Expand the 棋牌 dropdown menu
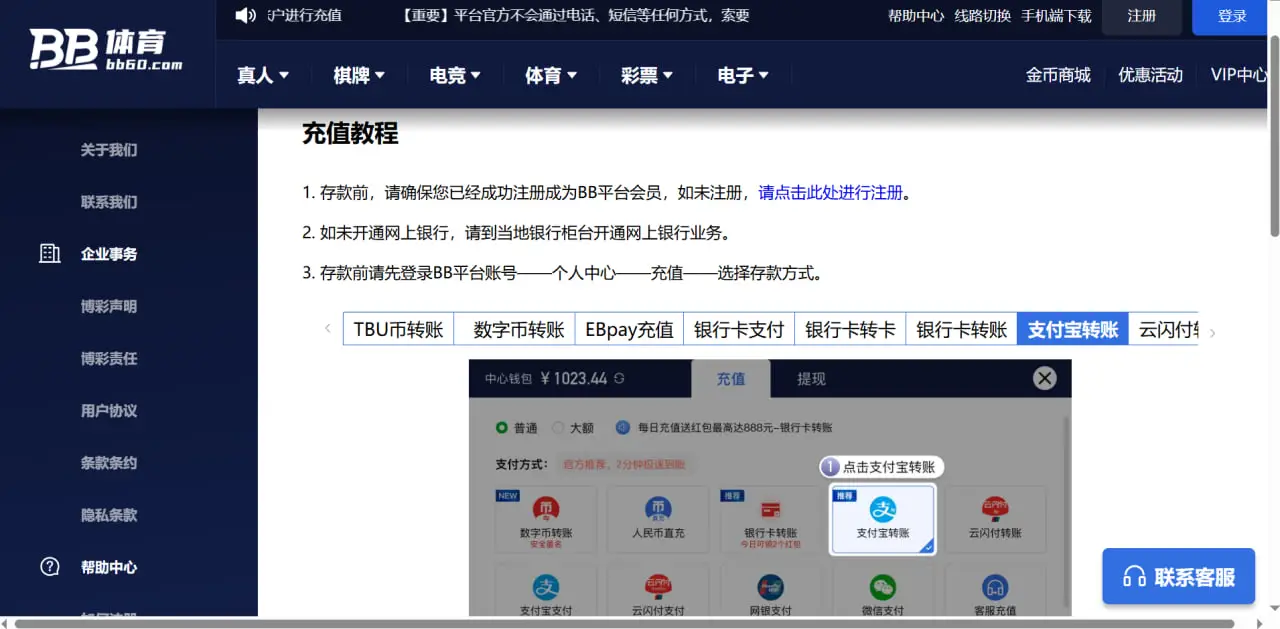Image resolution: width=1280 pixels, height=629 pixels. coord(359,75)
